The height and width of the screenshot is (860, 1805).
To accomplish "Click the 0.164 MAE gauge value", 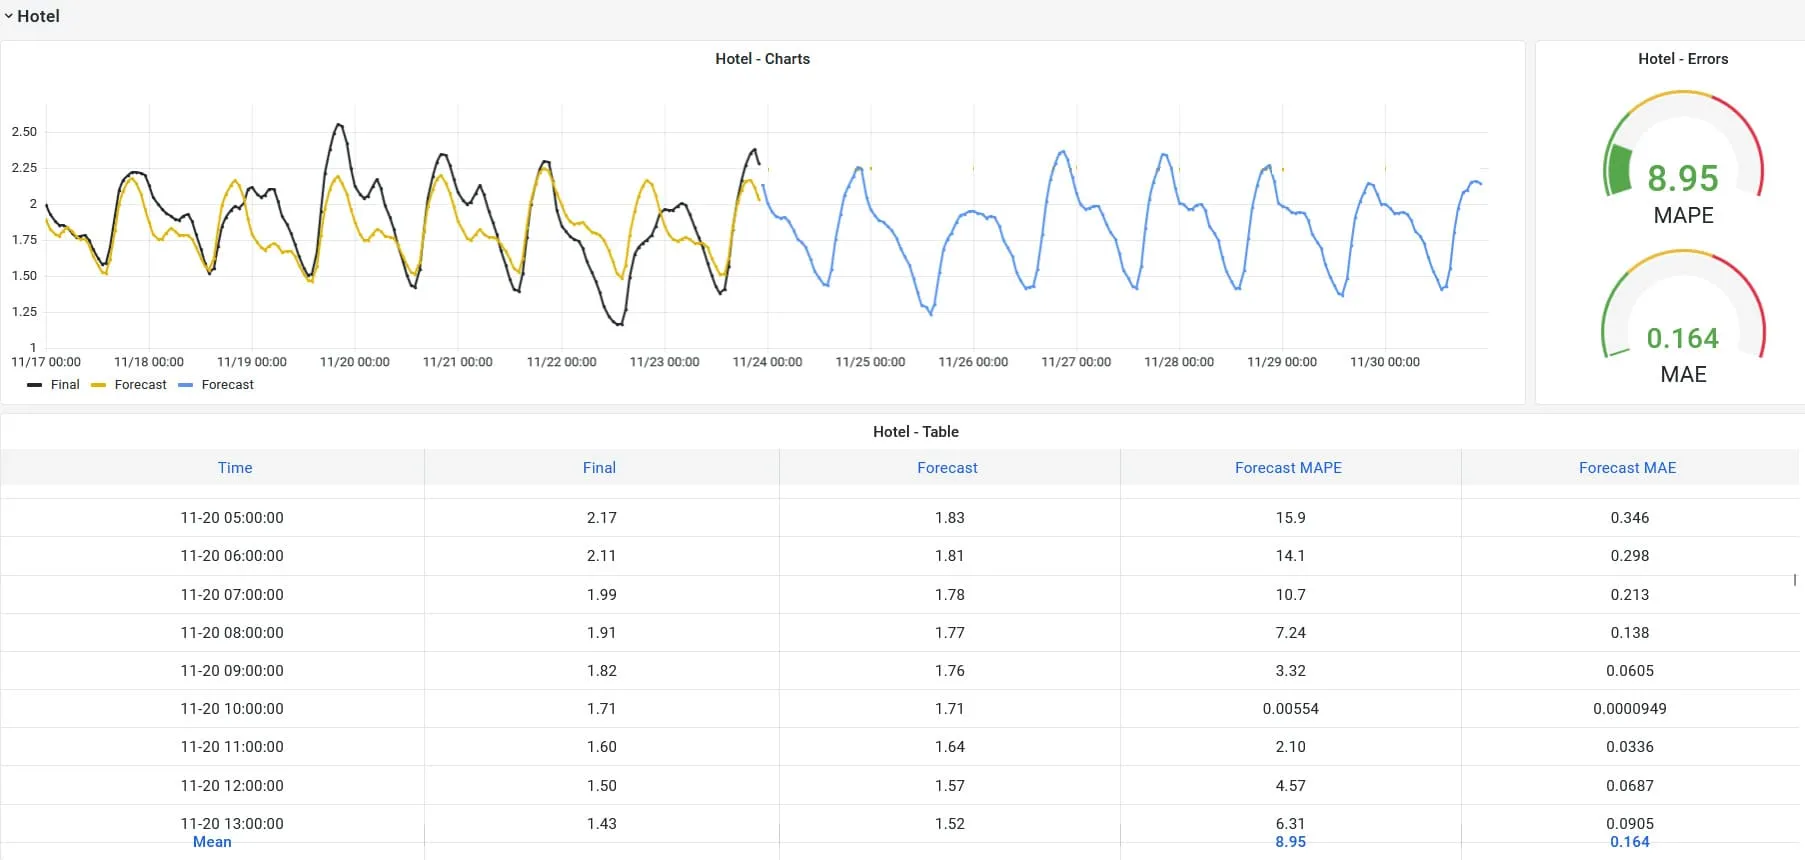I will 1683,338.
